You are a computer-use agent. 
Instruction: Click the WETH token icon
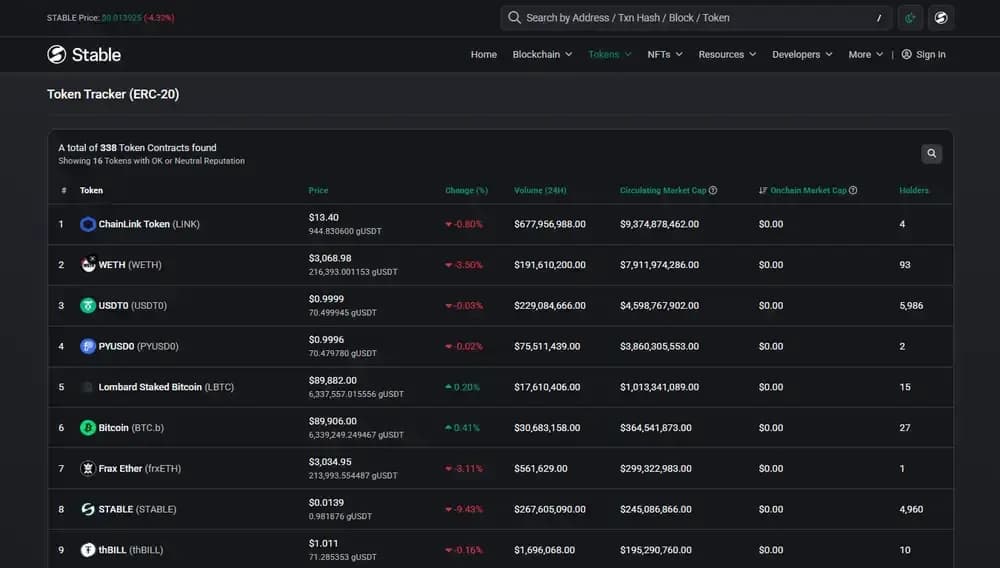(88, 265)
